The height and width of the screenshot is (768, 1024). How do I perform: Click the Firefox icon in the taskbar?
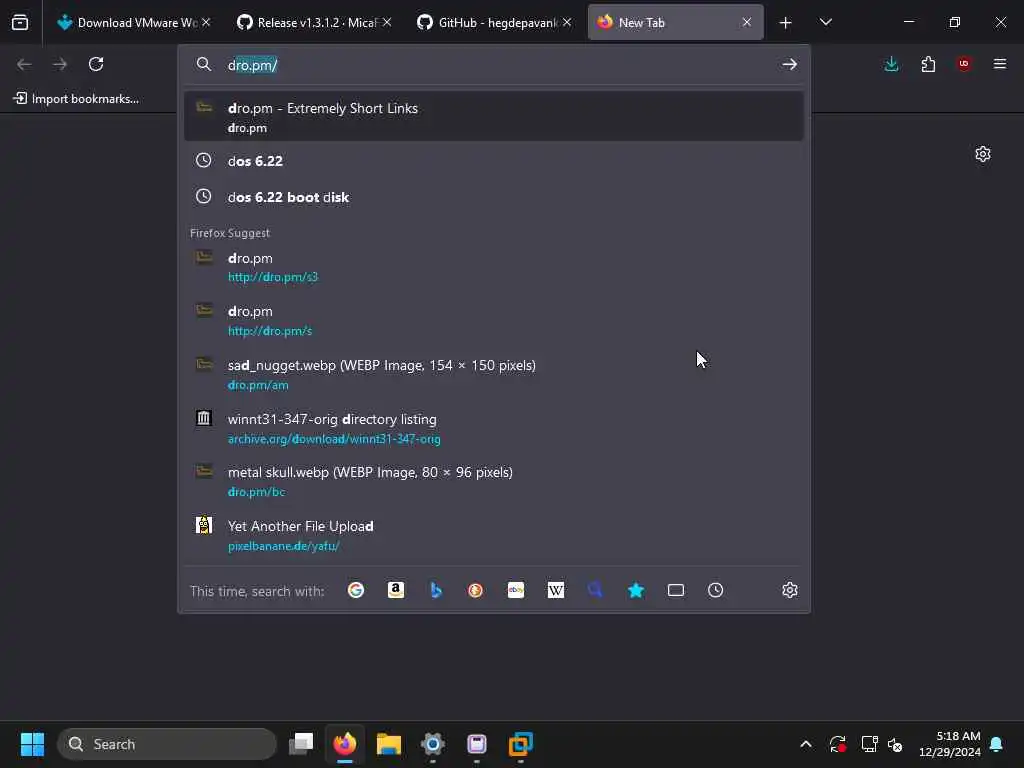point(345,744)
